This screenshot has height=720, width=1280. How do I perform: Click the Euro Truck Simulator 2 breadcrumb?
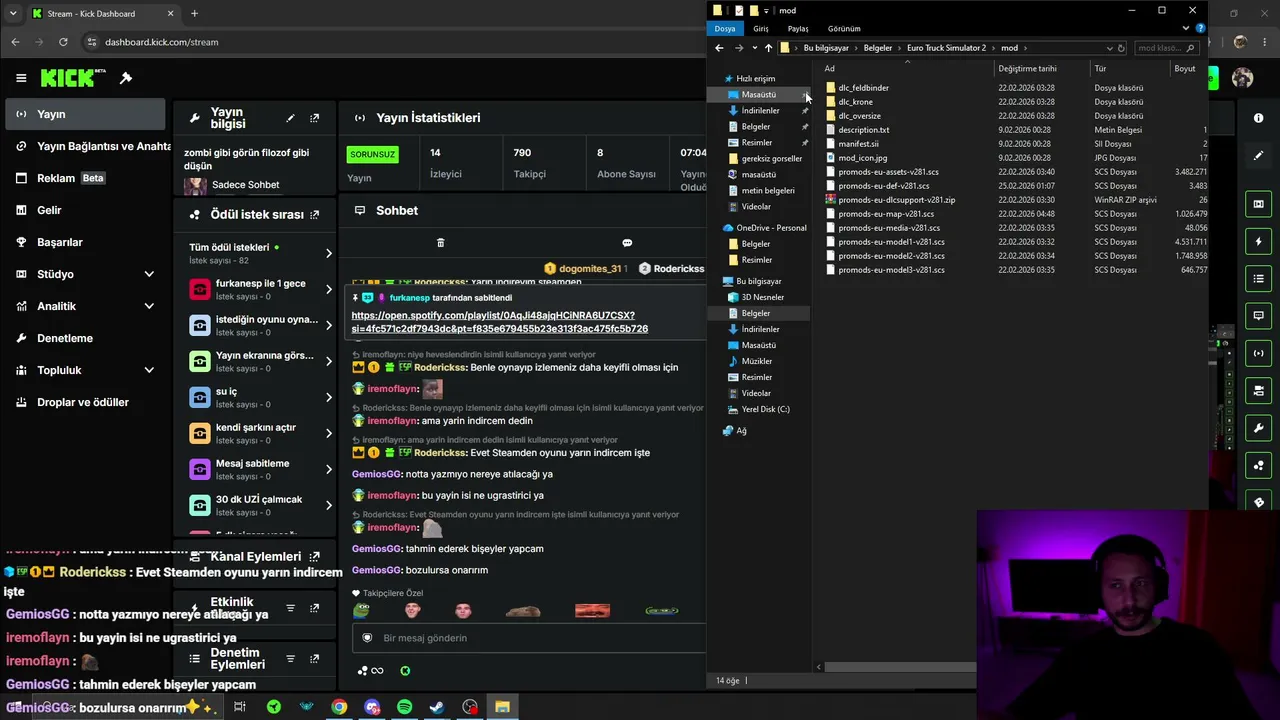click(x=946, y=48)
